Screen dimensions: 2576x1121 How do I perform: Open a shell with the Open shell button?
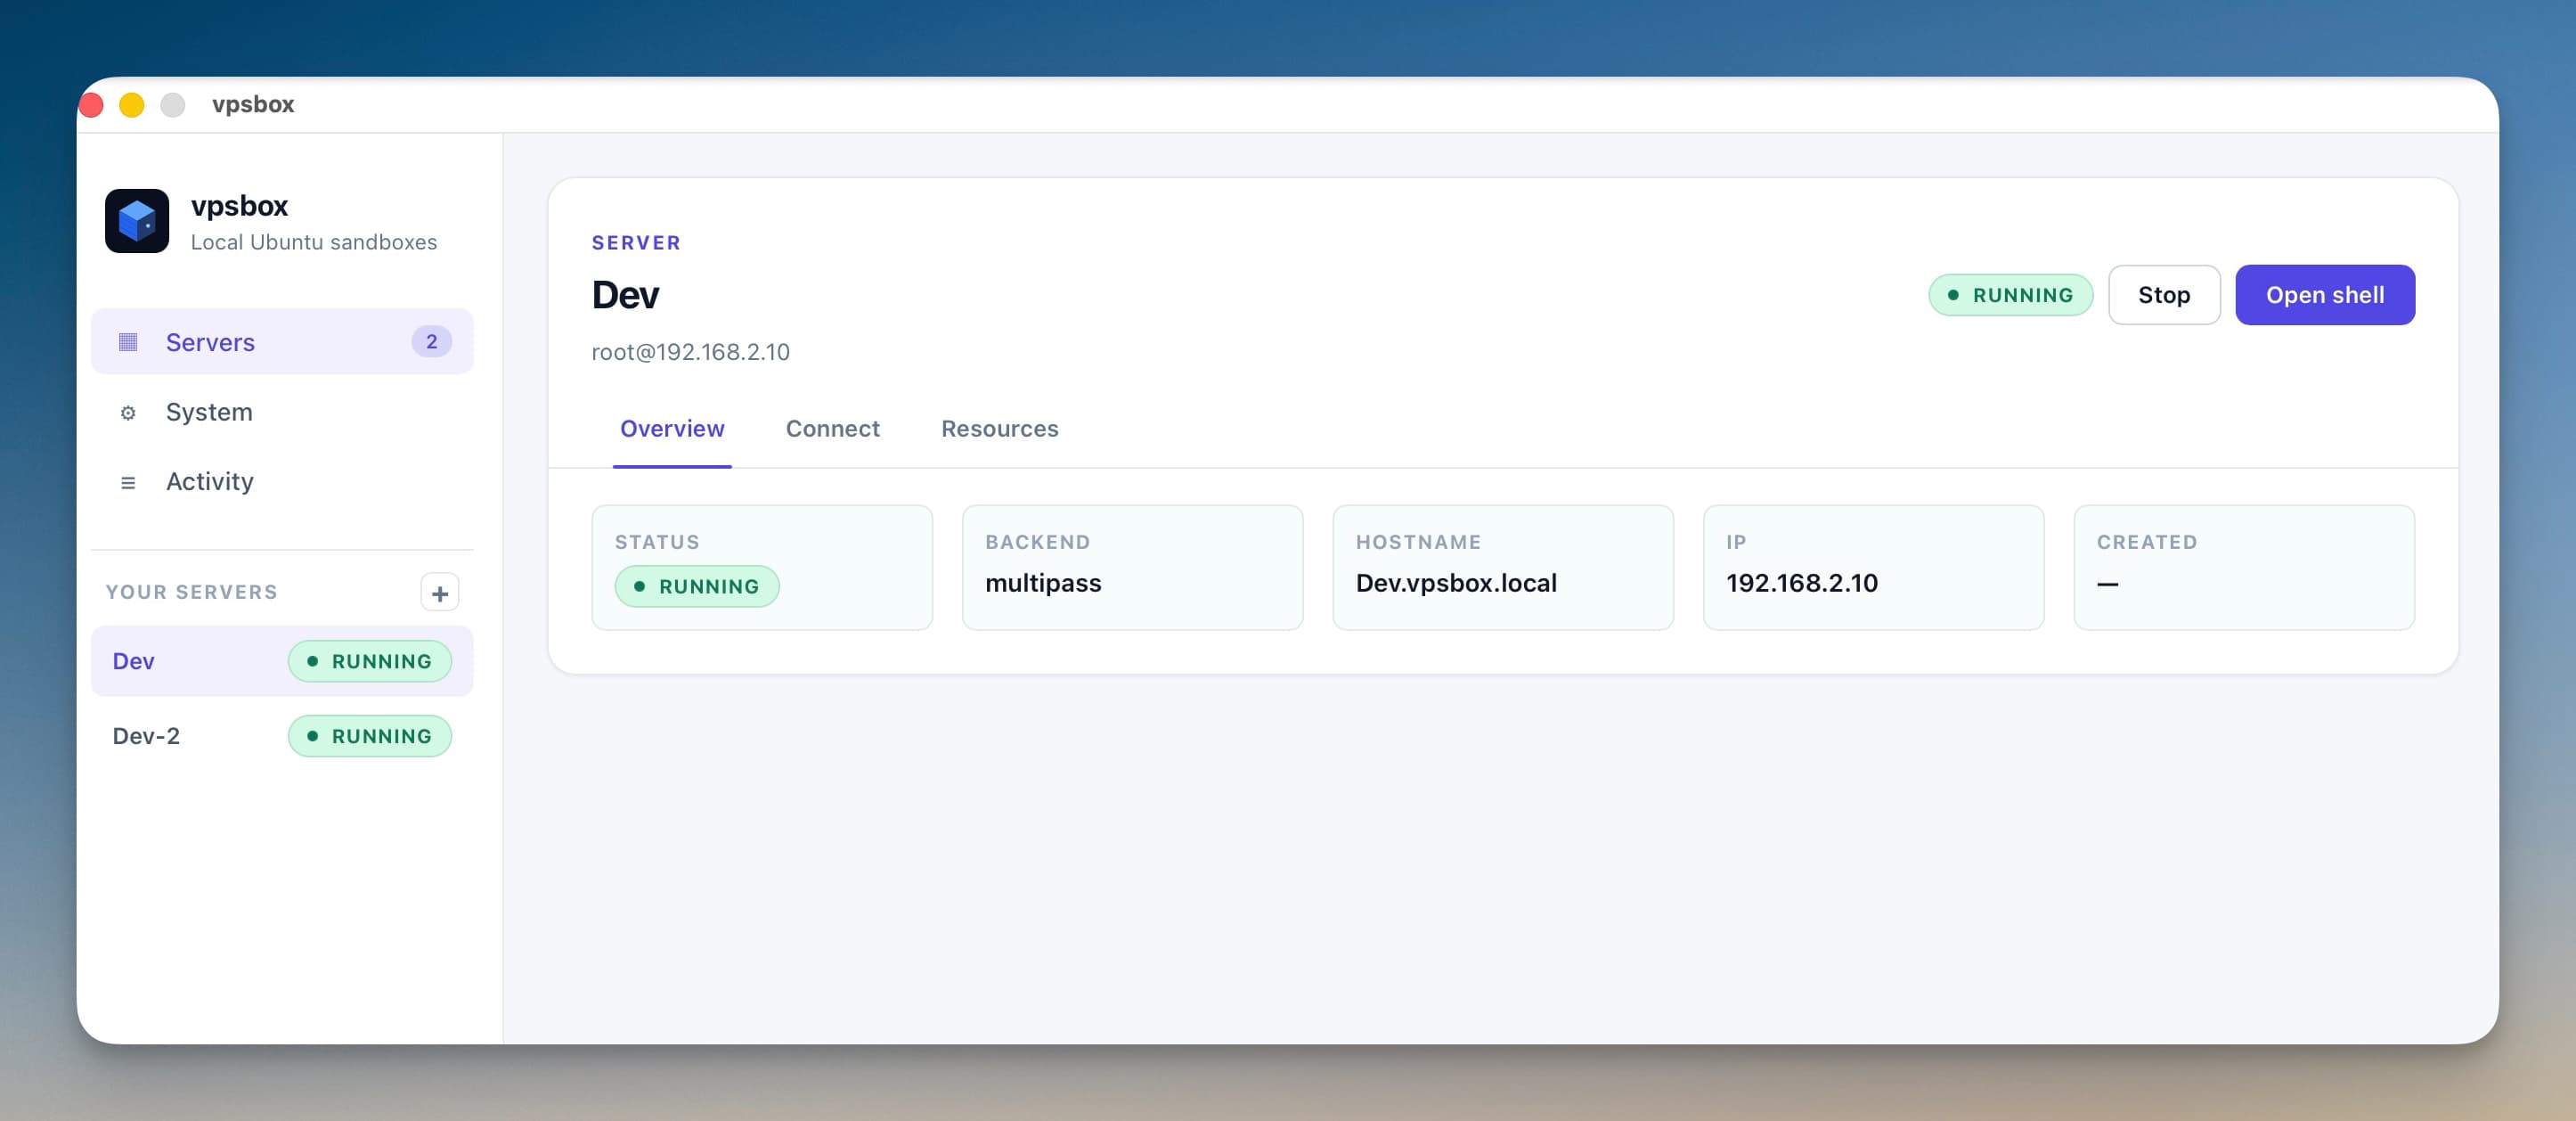[2325, 294]
